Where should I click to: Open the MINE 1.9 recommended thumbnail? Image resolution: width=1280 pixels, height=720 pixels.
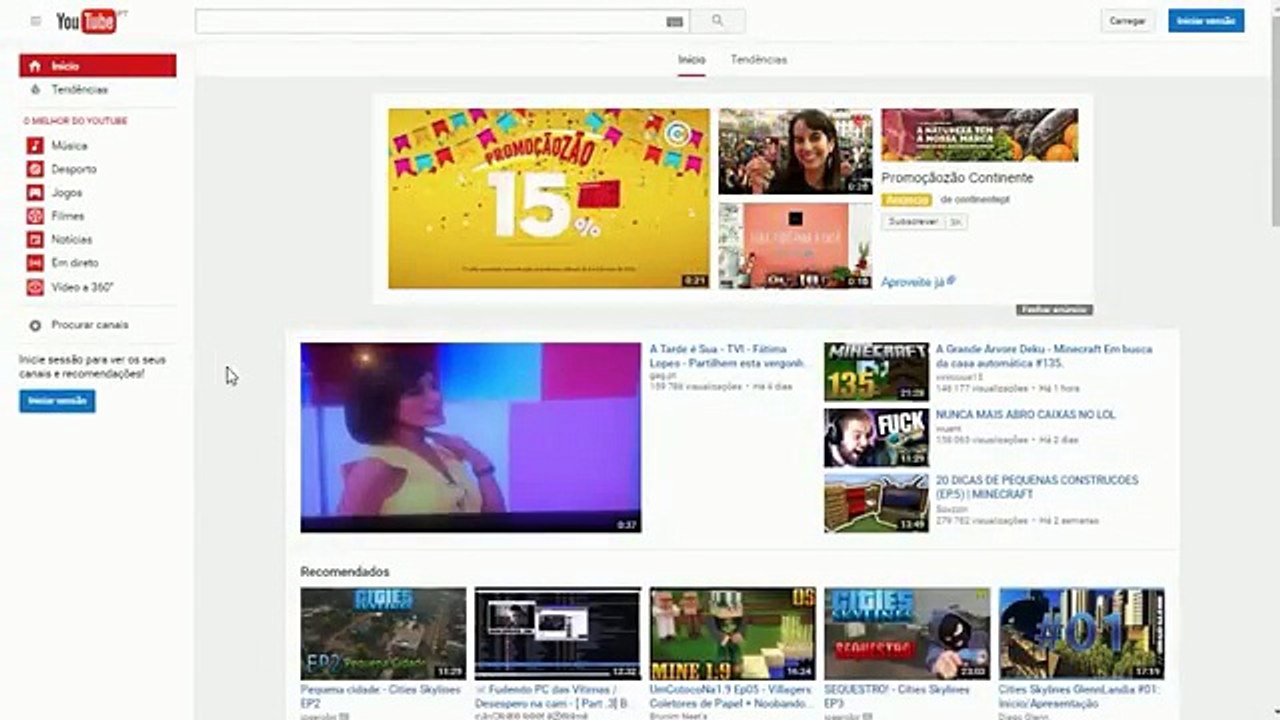[x=732, y=634]
